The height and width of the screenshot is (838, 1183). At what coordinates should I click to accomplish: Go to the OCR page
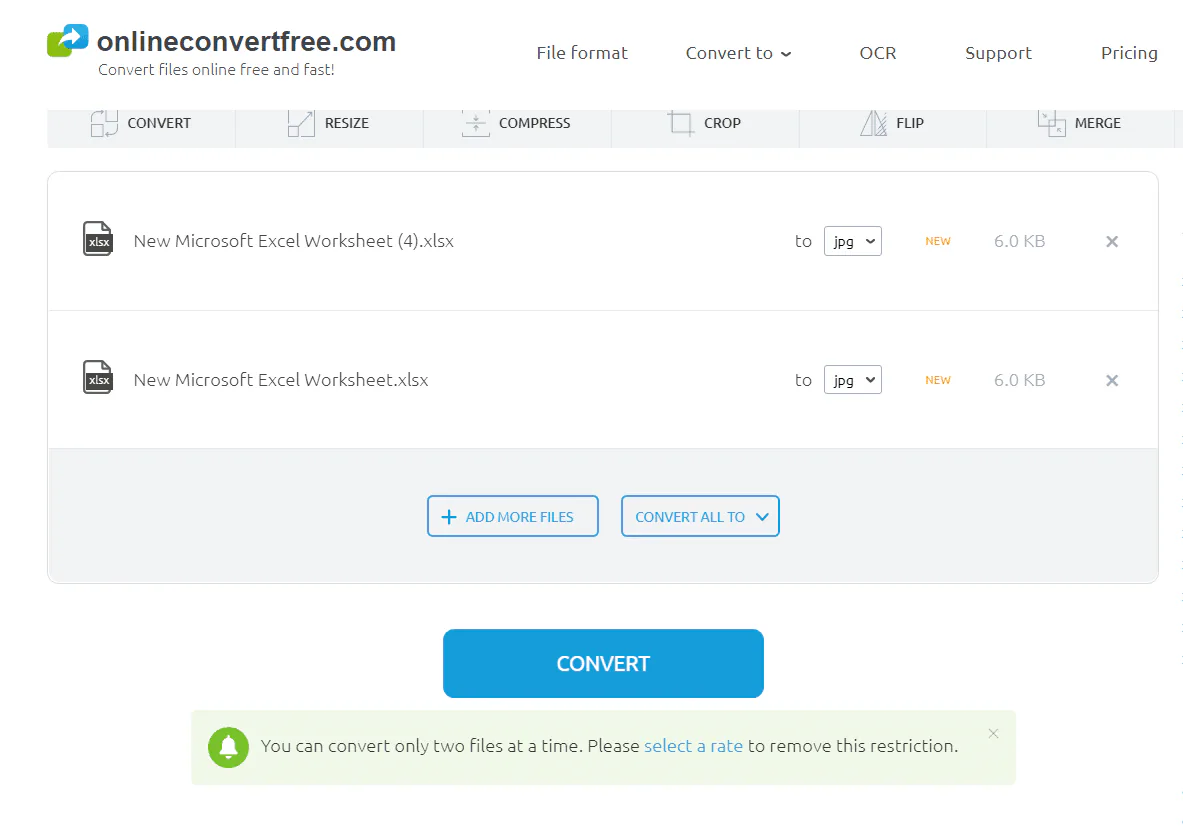point(878,53)
